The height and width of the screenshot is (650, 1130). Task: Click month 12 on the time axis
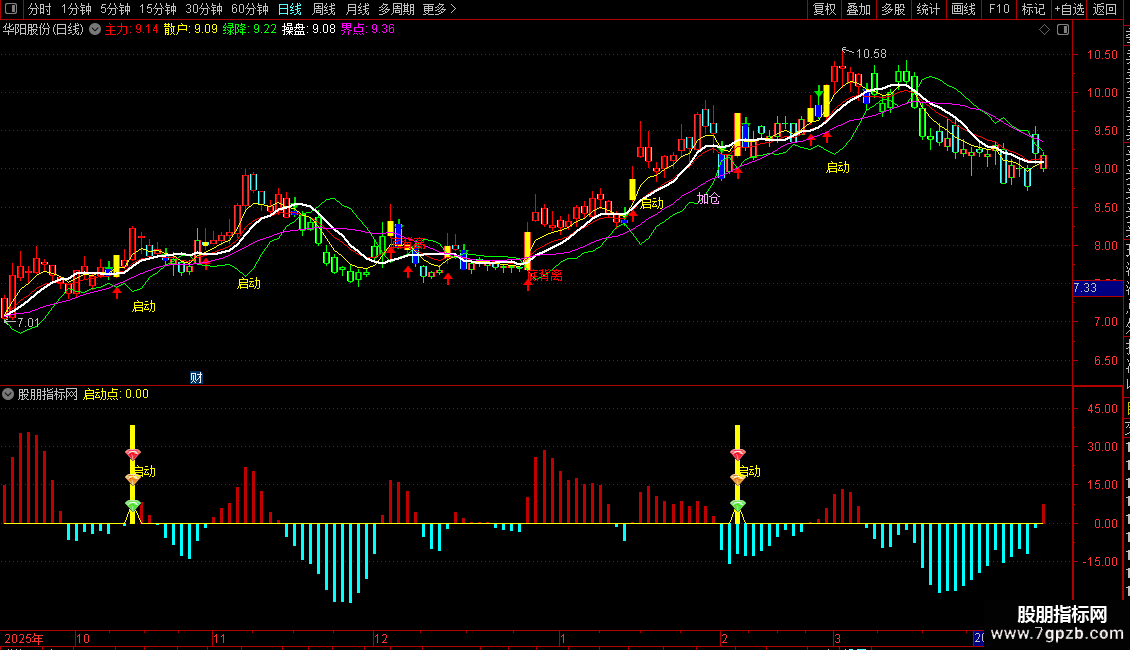pos(381,638)
